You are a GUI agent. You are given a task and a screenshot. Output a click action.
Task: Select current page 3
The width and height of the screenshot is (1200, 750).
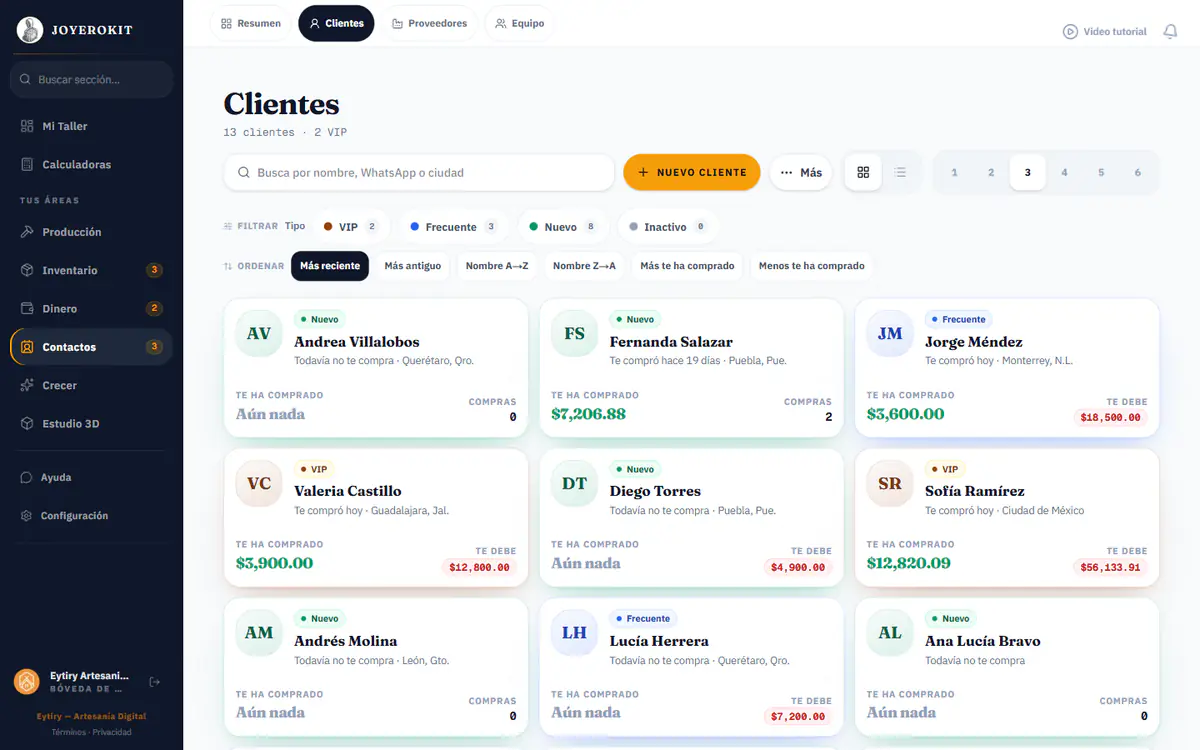1027,173
